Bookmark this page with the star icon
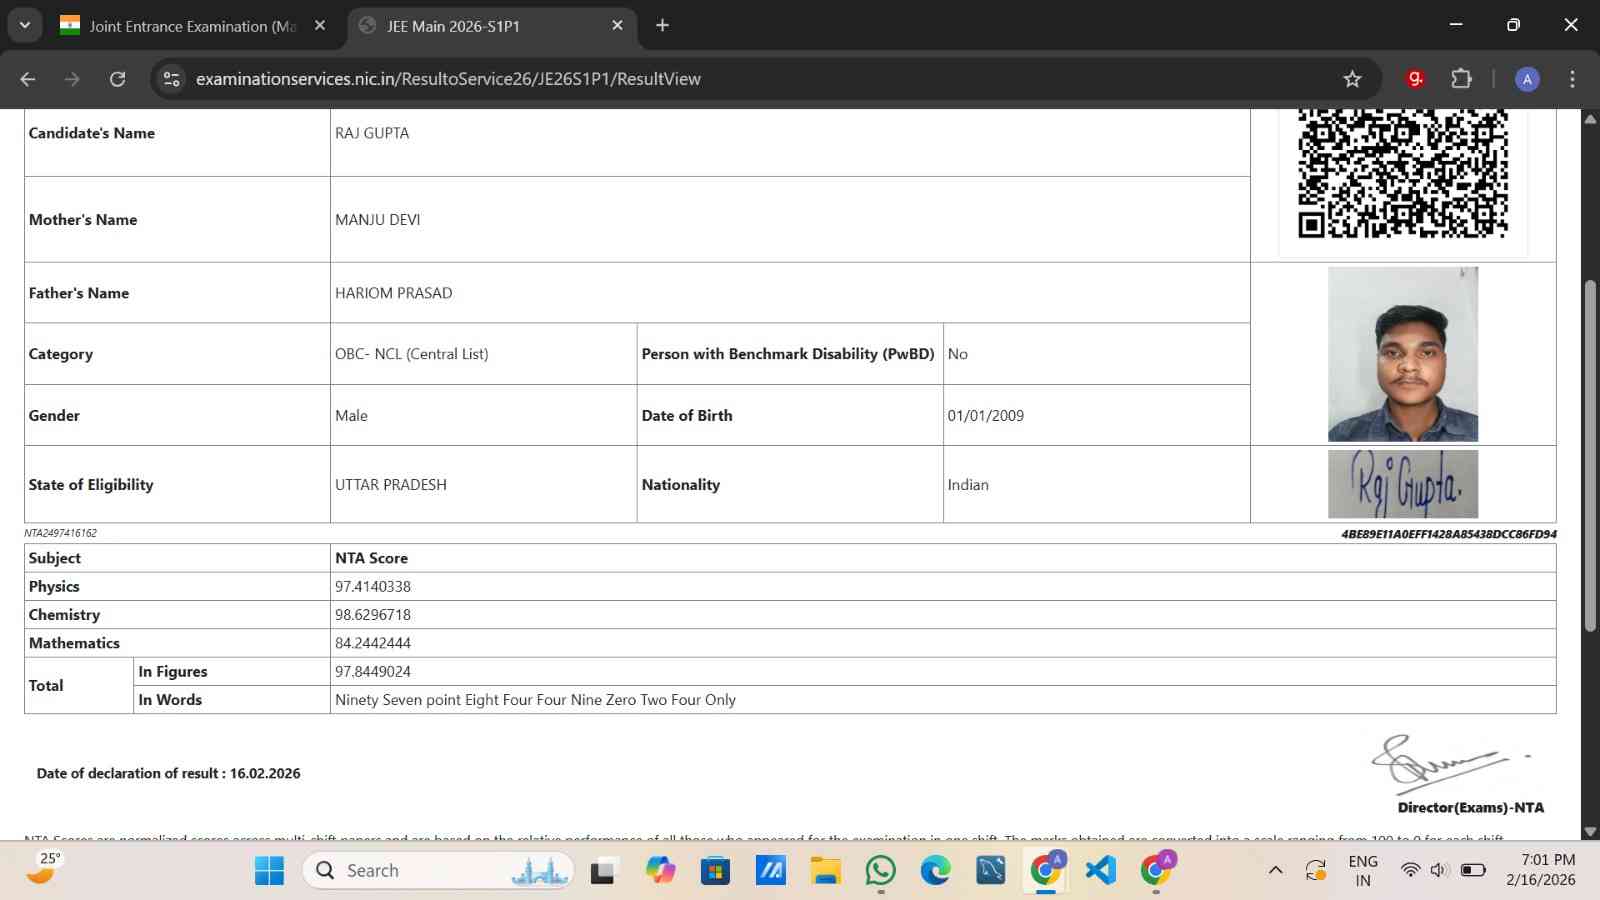Image resolution: width=1600 pixels, height=900 pixels. 1352,79
